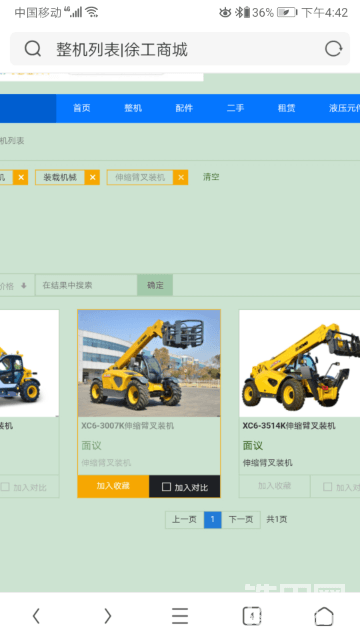Viewport: 360px width, 640px height.
Task: Click 加入收藏 for XC6-3007K
Action: tap(113, 486)
